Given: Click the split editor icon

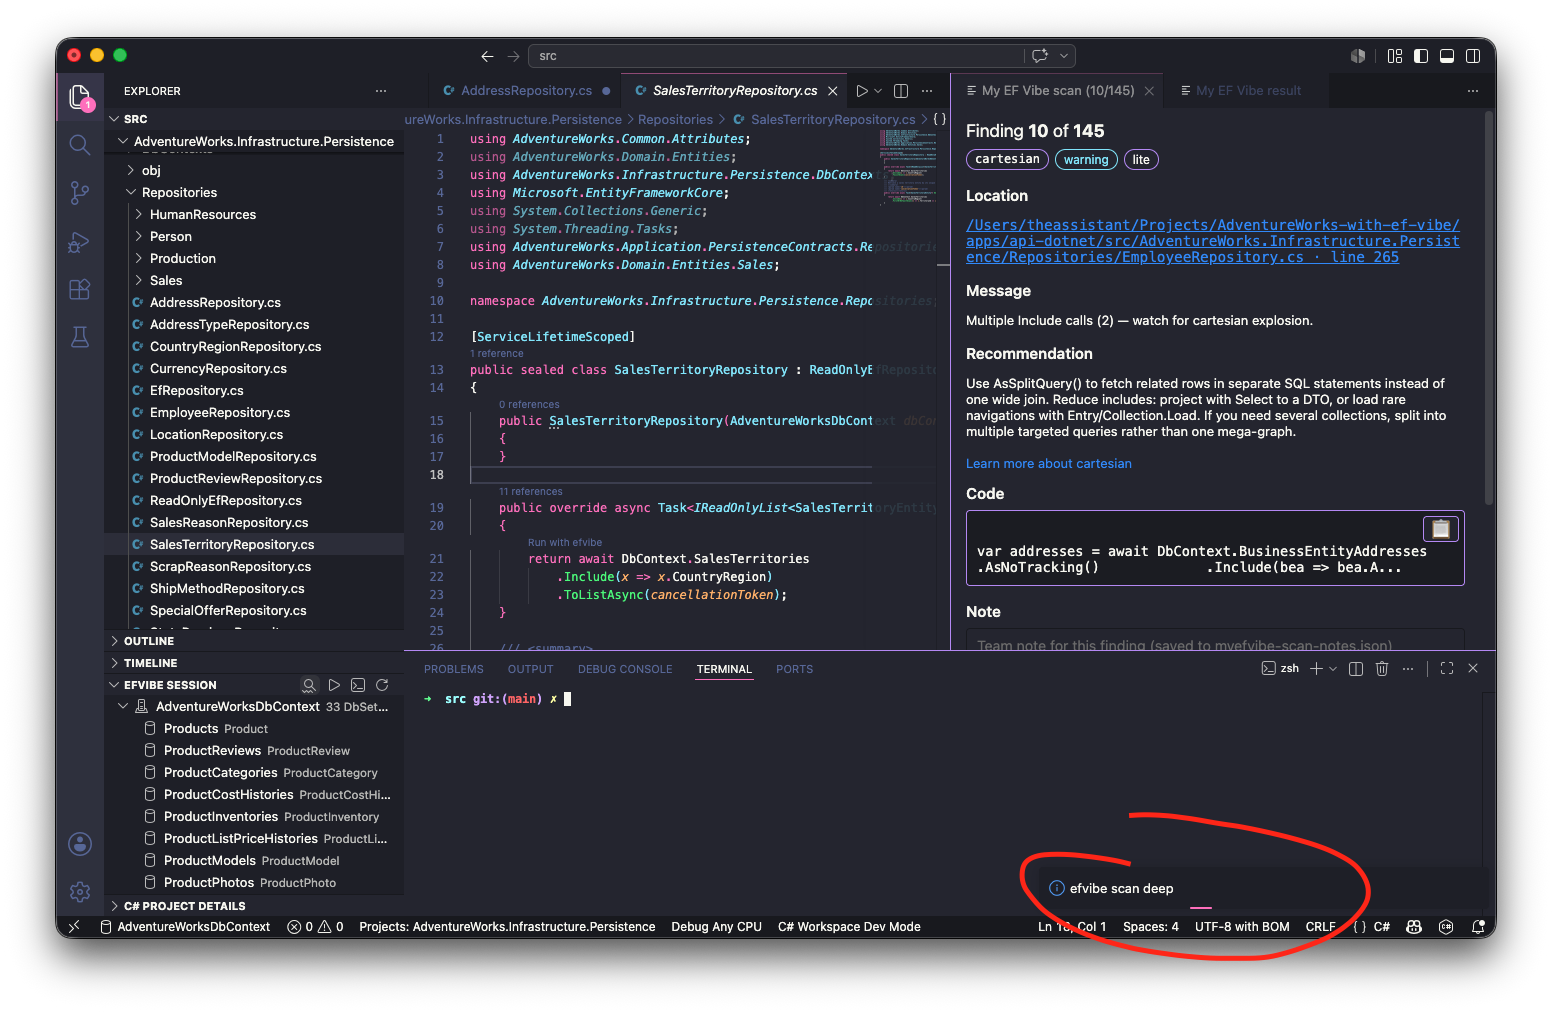Looking at the screenshot, I should tap(901, 91).
